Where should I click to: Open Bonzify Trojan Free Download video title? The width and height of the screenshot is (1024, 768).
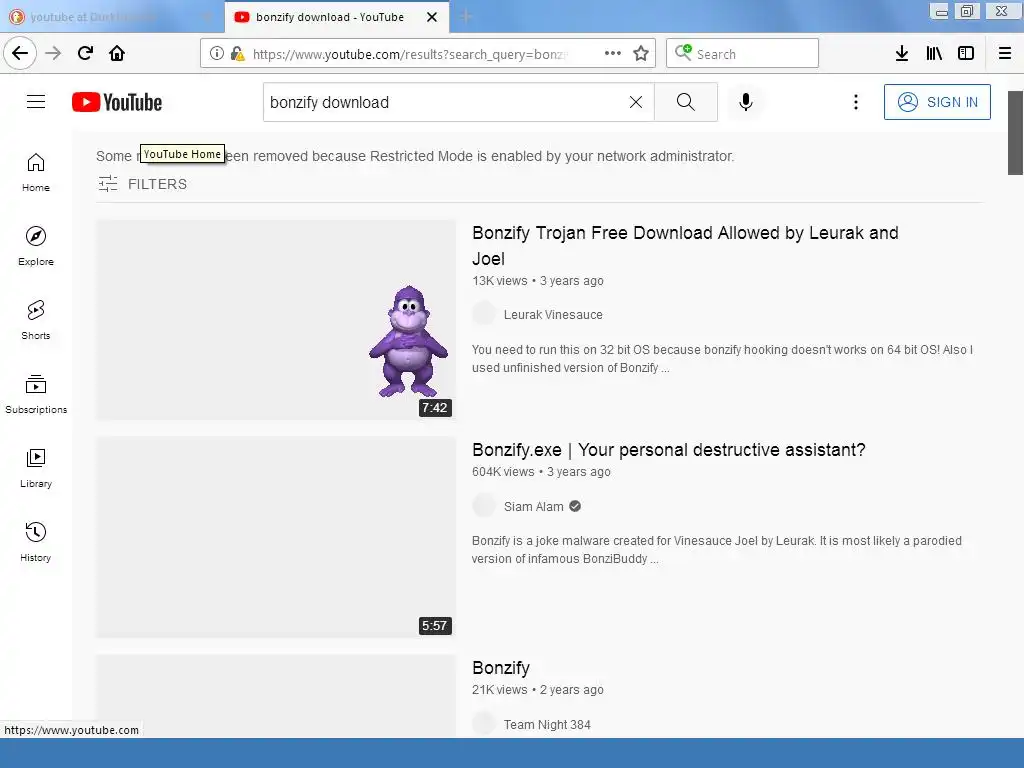(685, 246)
